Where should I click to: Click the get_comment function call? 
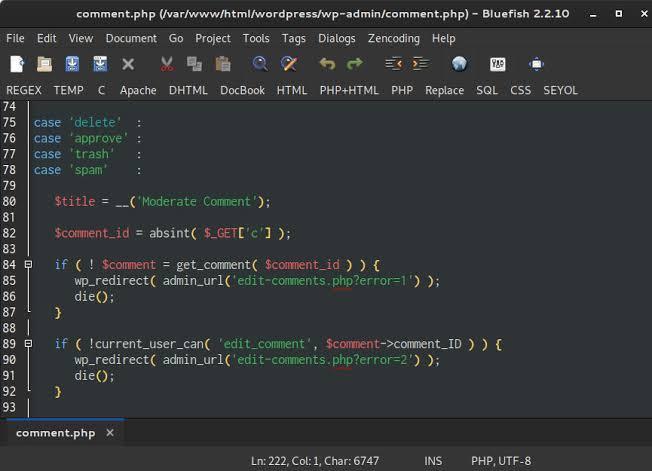213,265
